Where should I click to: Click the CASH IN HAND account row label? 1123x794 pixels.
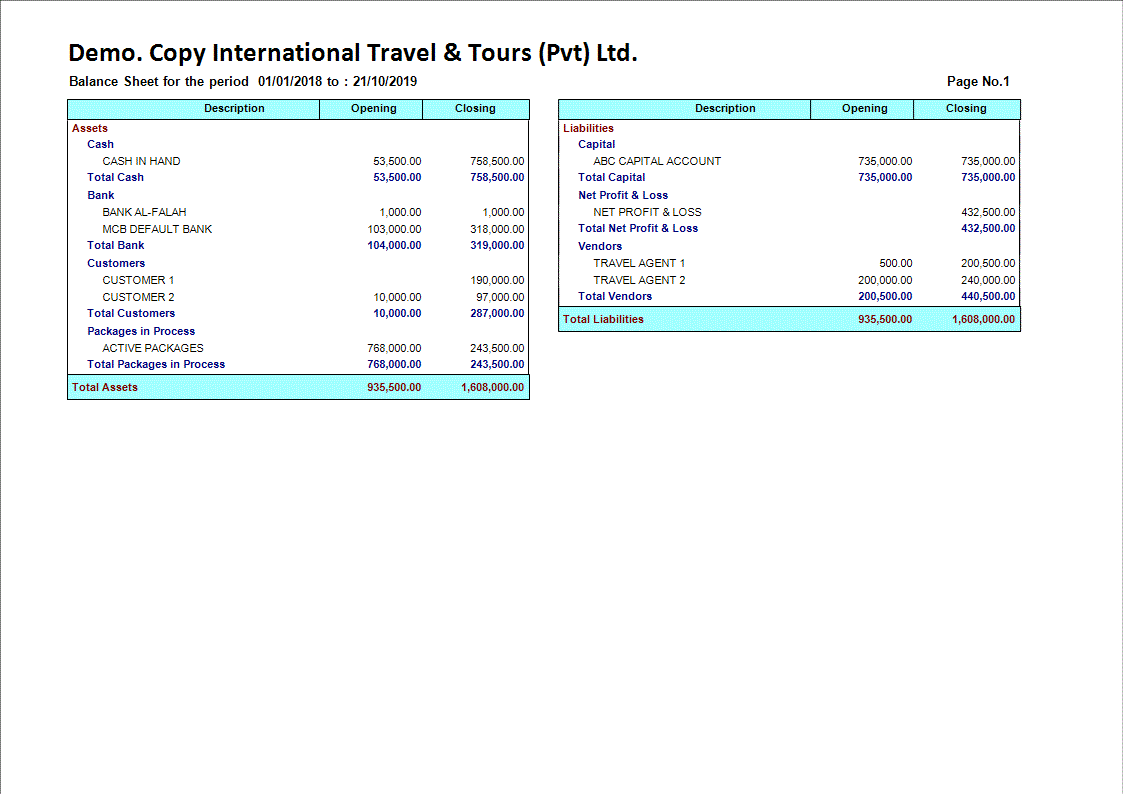click(x=141, y=161)
